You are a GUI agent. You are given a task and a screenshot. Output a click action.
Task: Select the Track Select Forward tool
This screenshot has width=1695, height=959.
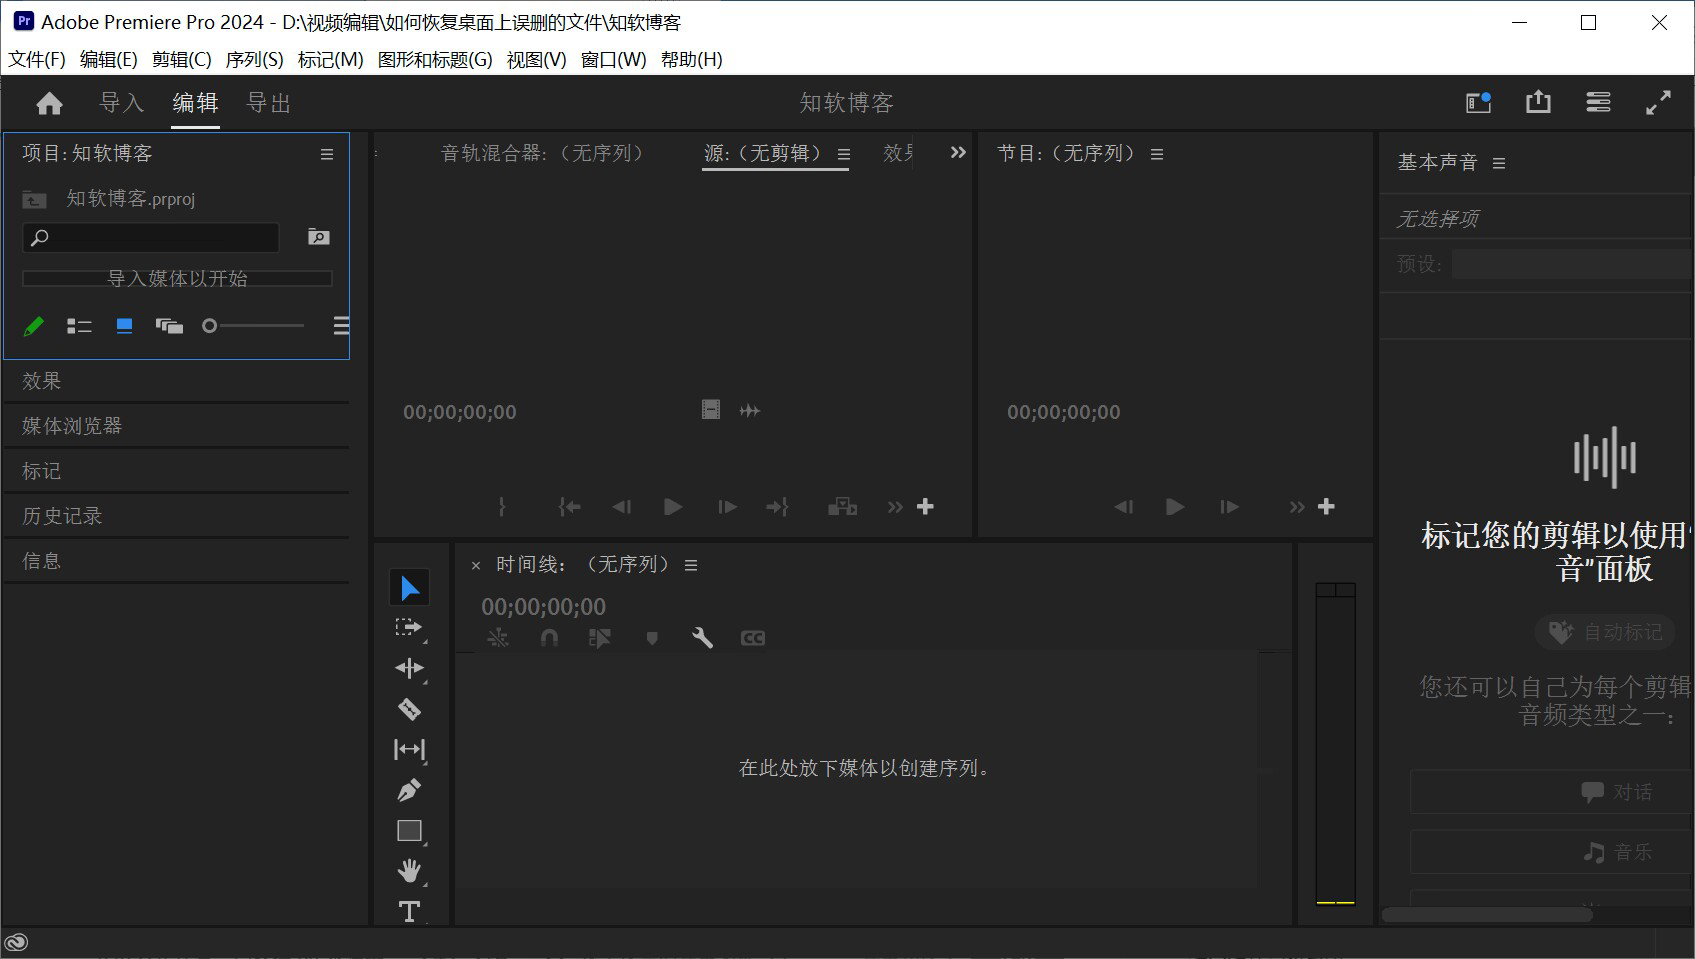[409, 628]
